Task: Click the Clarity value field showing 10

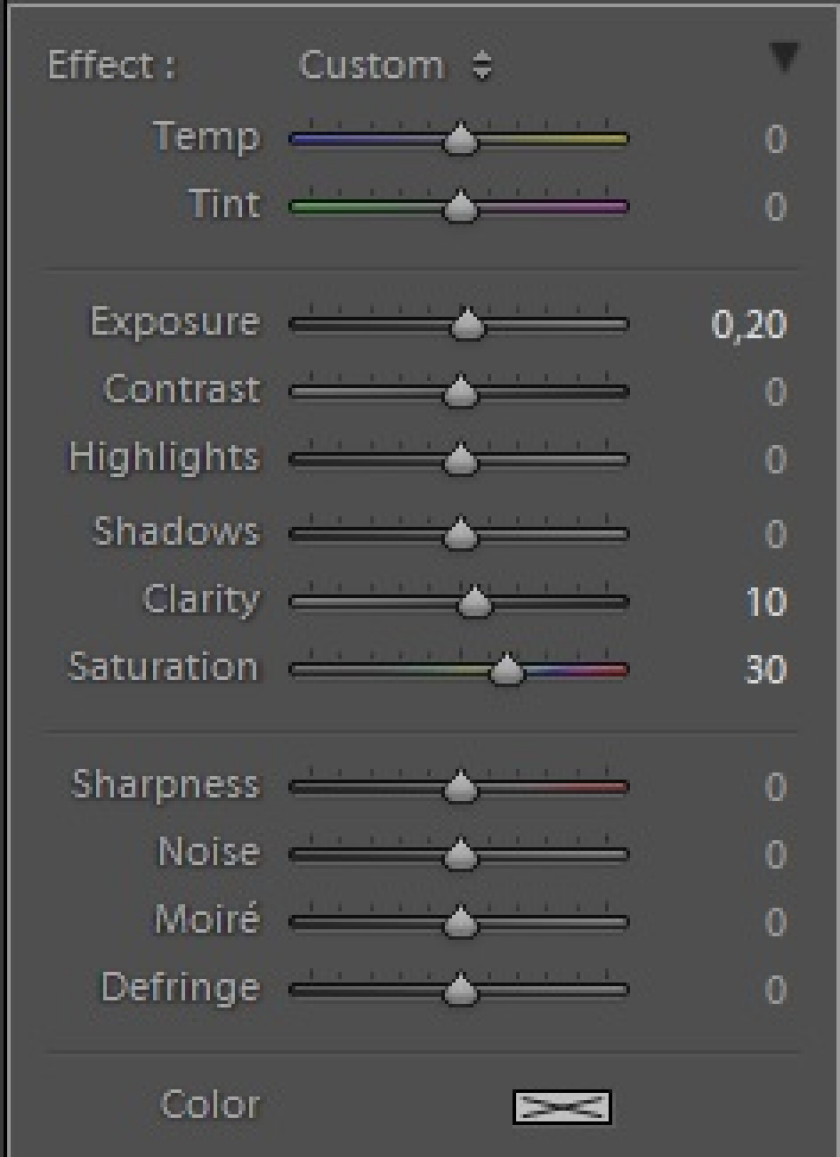Action: click(x=765, y=602)
